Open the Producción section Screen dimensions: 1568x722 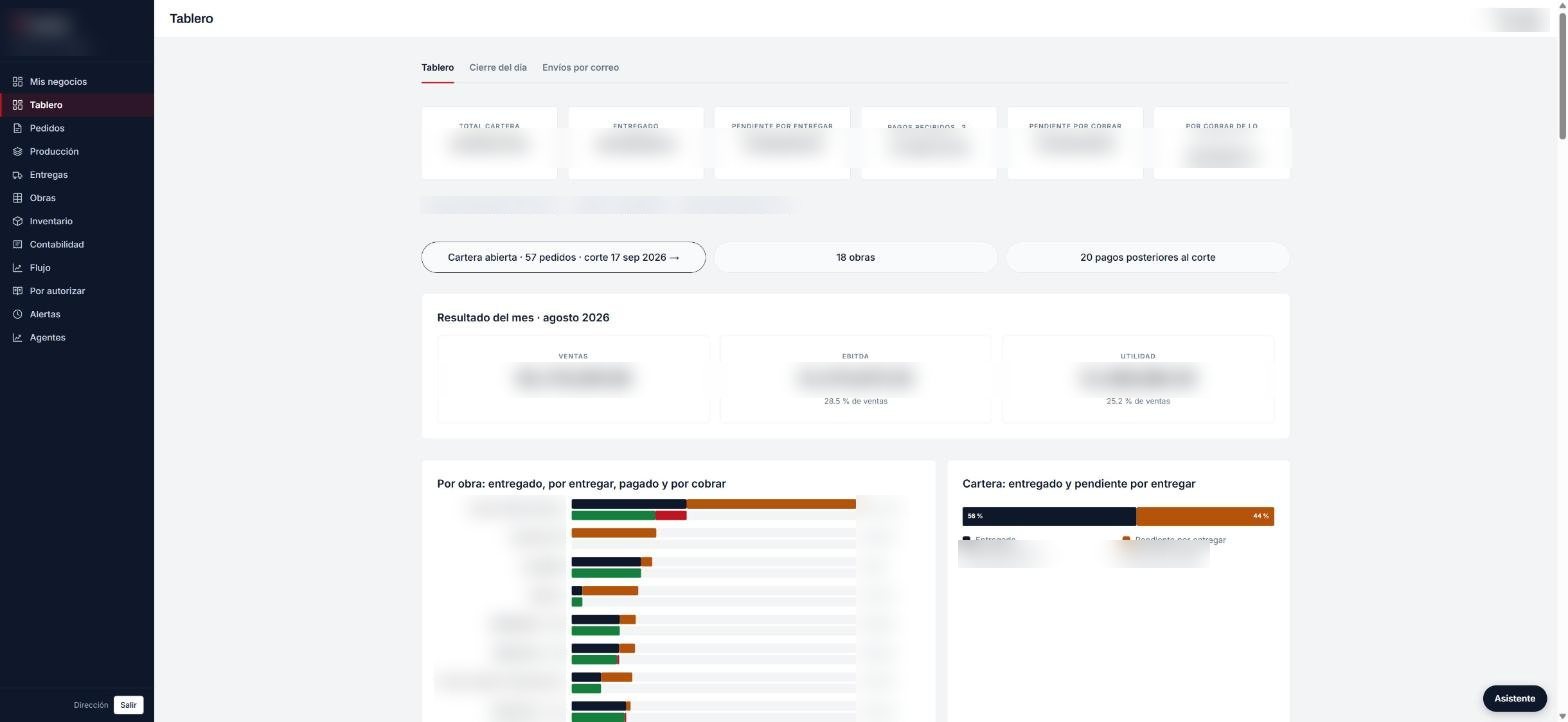77,152
